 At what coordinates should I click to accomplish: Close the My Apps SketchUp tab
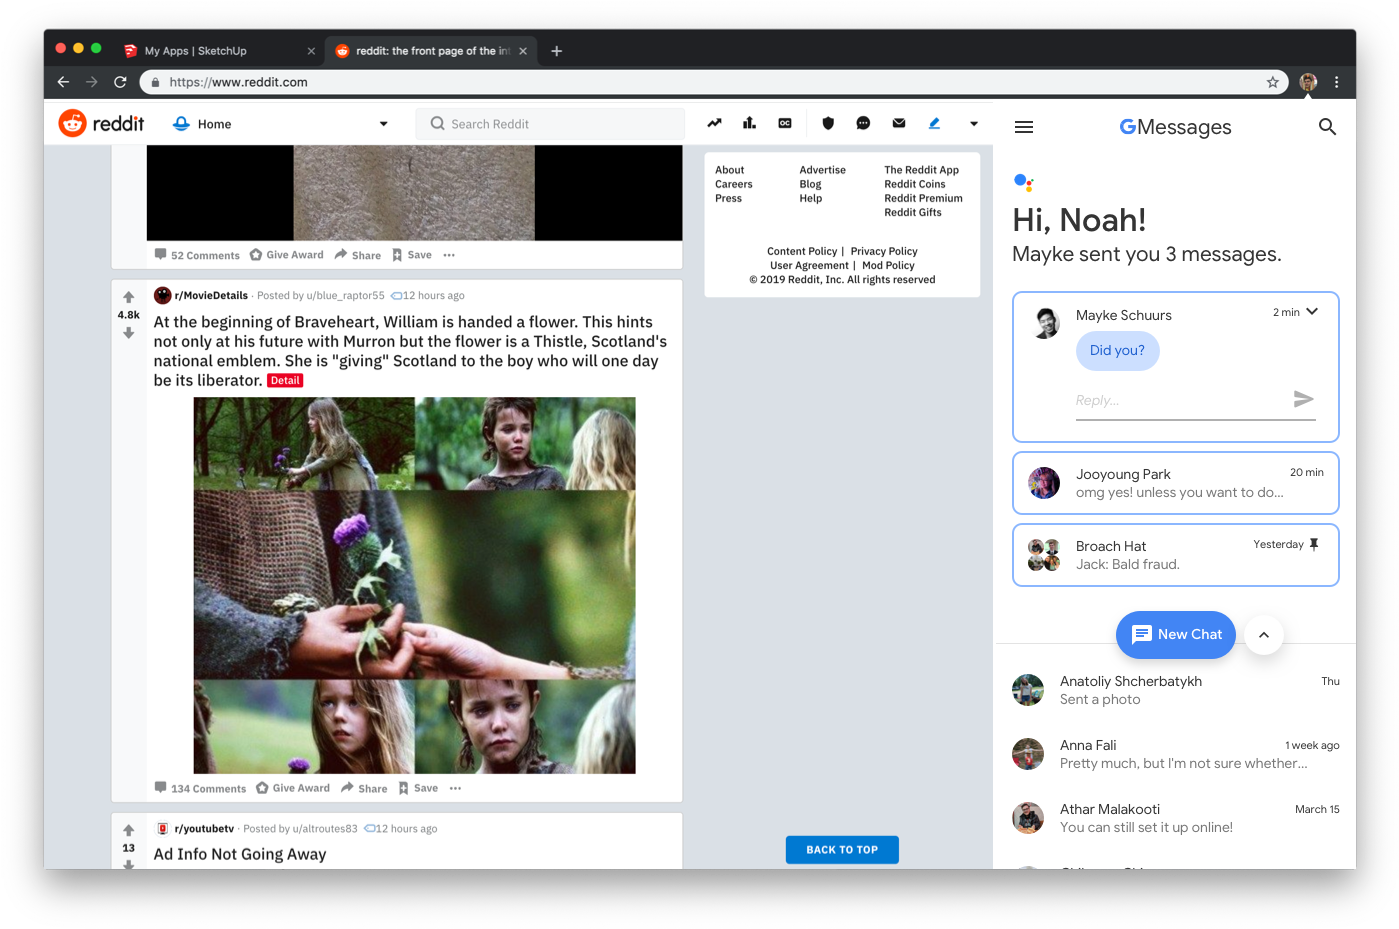311,51
